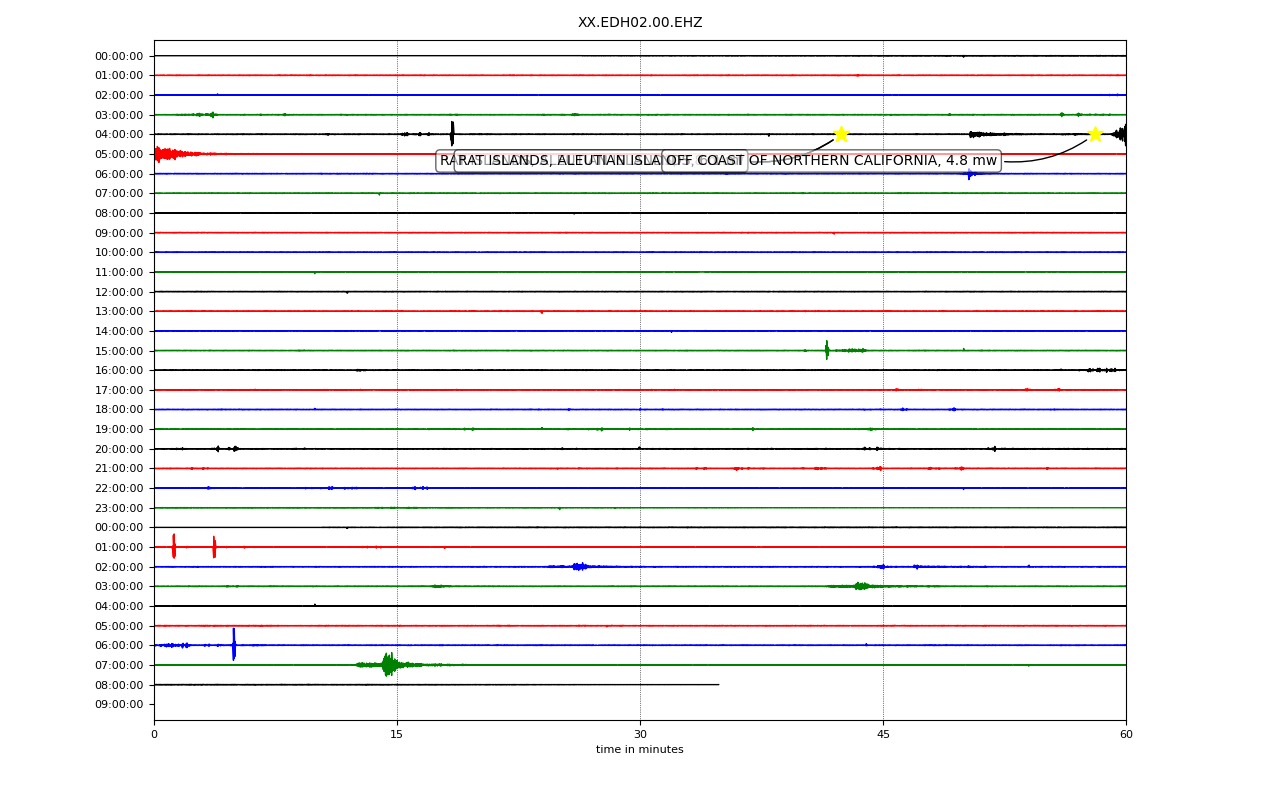1280x800 pixels.
Task: Click the yellow star near 58 minutes
Action: point(1095,134)
